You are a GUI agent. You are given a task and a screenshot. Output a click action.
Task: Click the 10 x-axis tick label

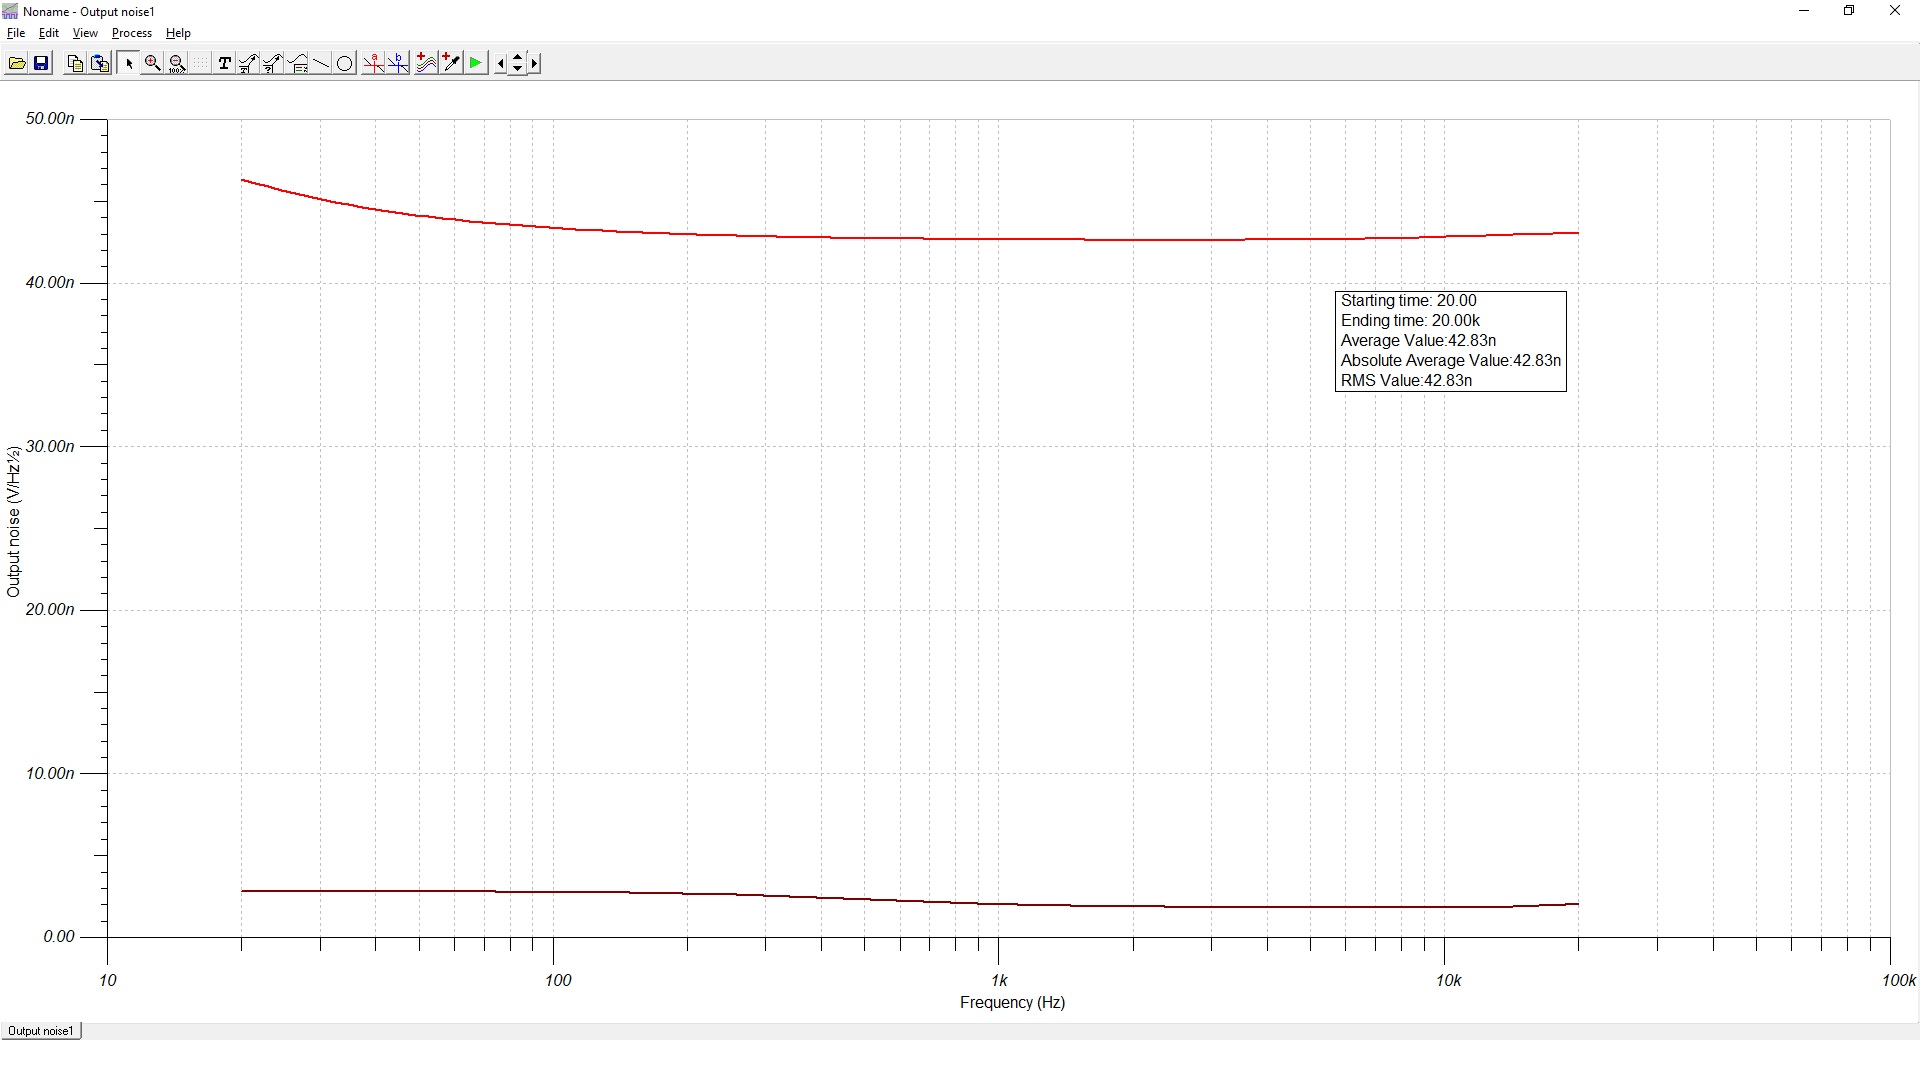tap(108, 981)
